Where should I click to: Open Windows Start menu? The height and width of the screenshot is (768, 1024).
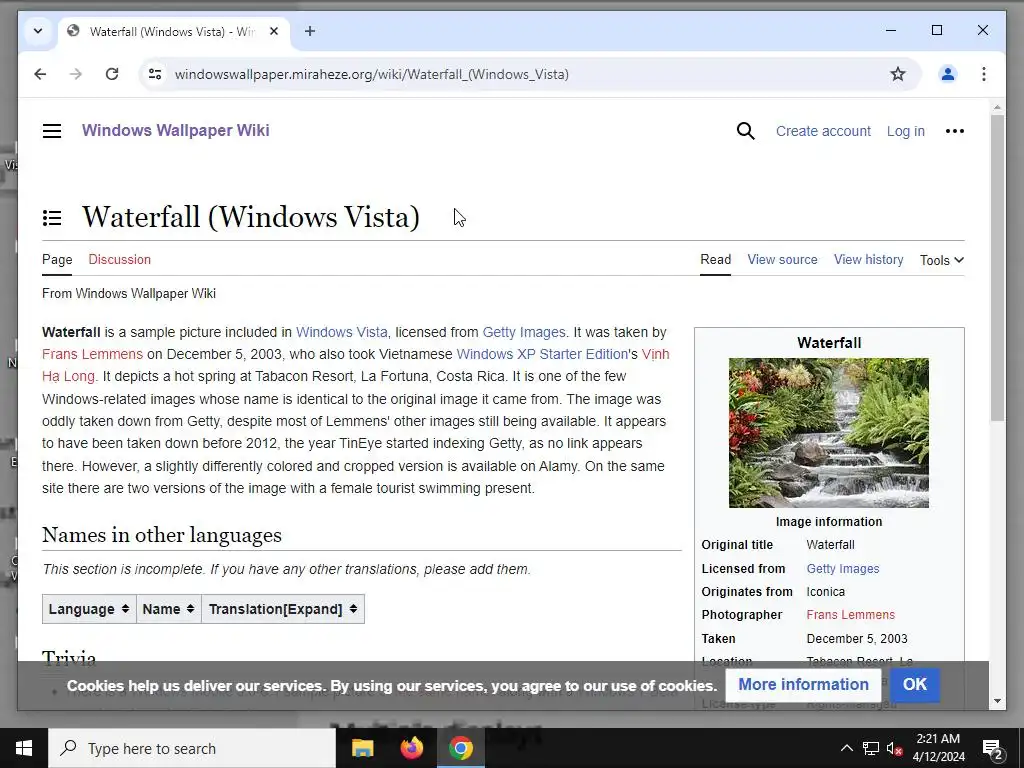[24, 748]
